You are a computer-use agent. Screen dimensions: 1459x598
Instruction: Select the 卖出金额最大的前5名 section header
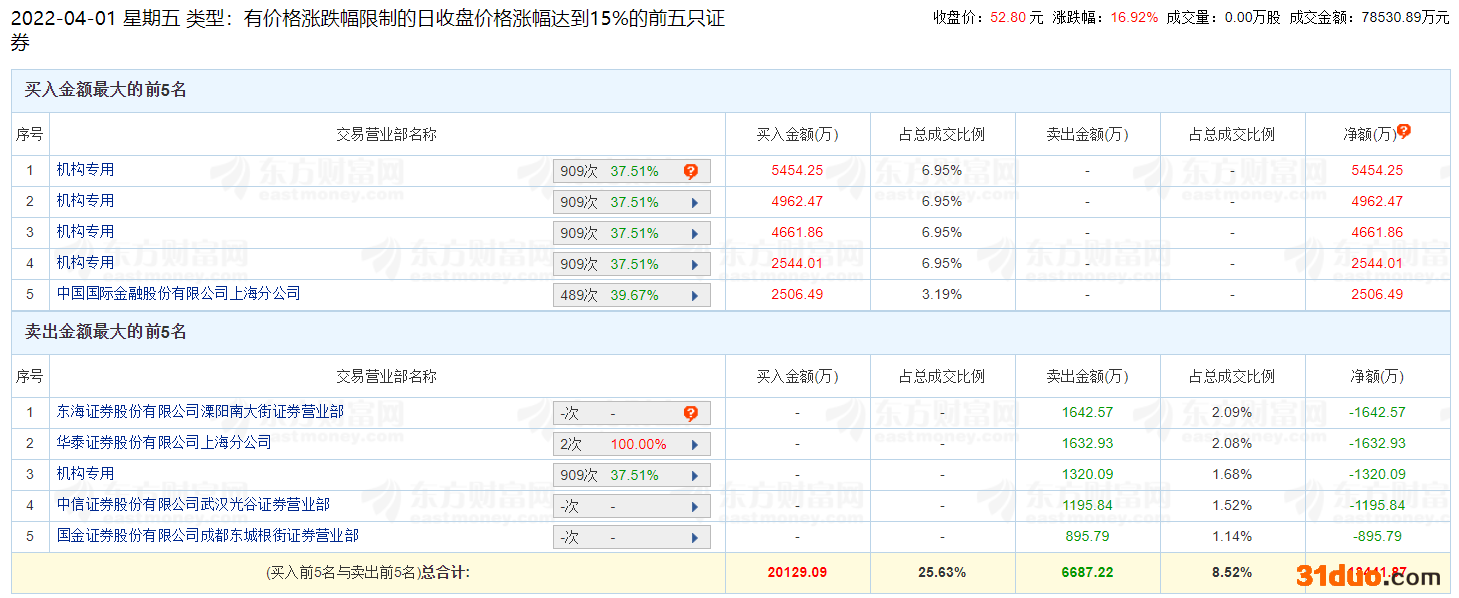coord(106,332)
